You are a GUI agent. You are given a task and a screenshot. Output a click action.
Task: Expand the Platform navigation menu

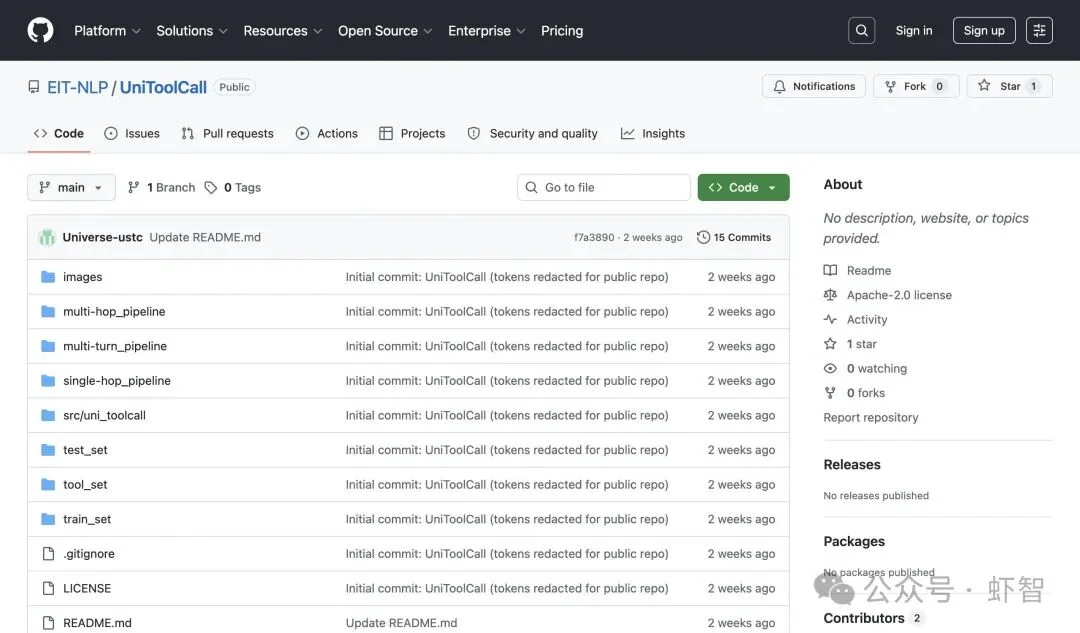[x=107, y=31]
